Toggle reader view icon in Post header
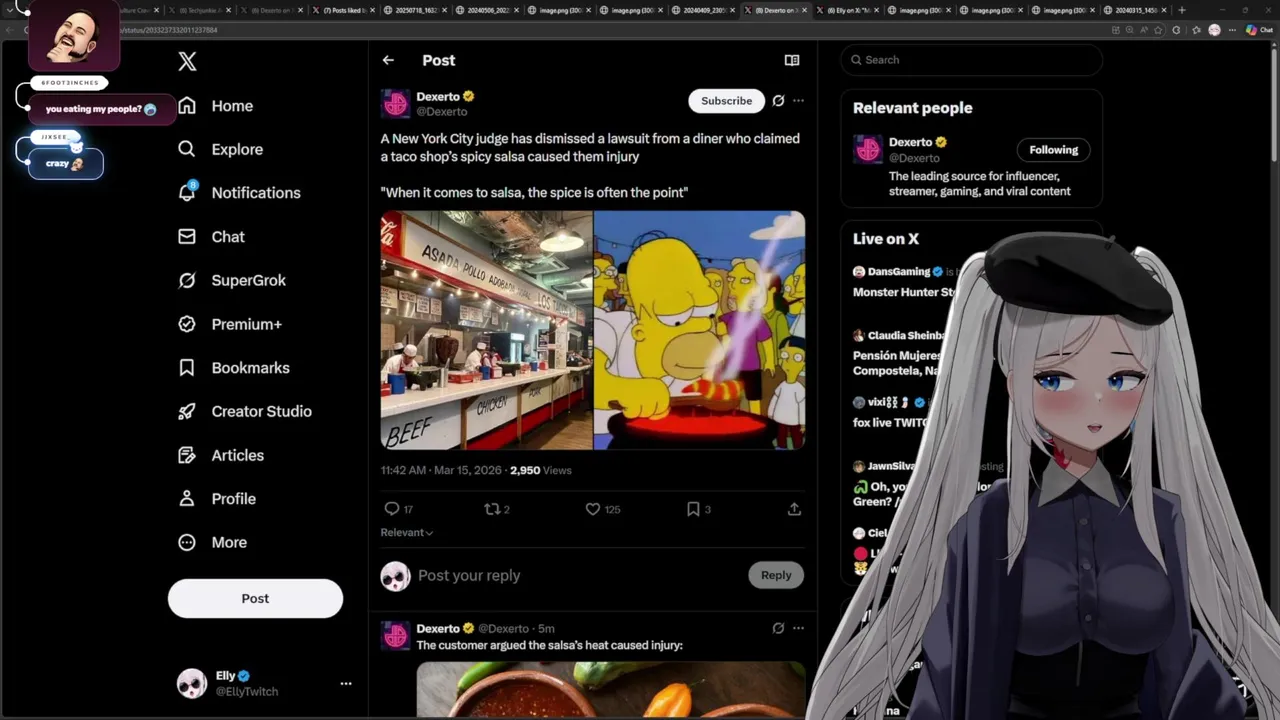 pos(792,60)
